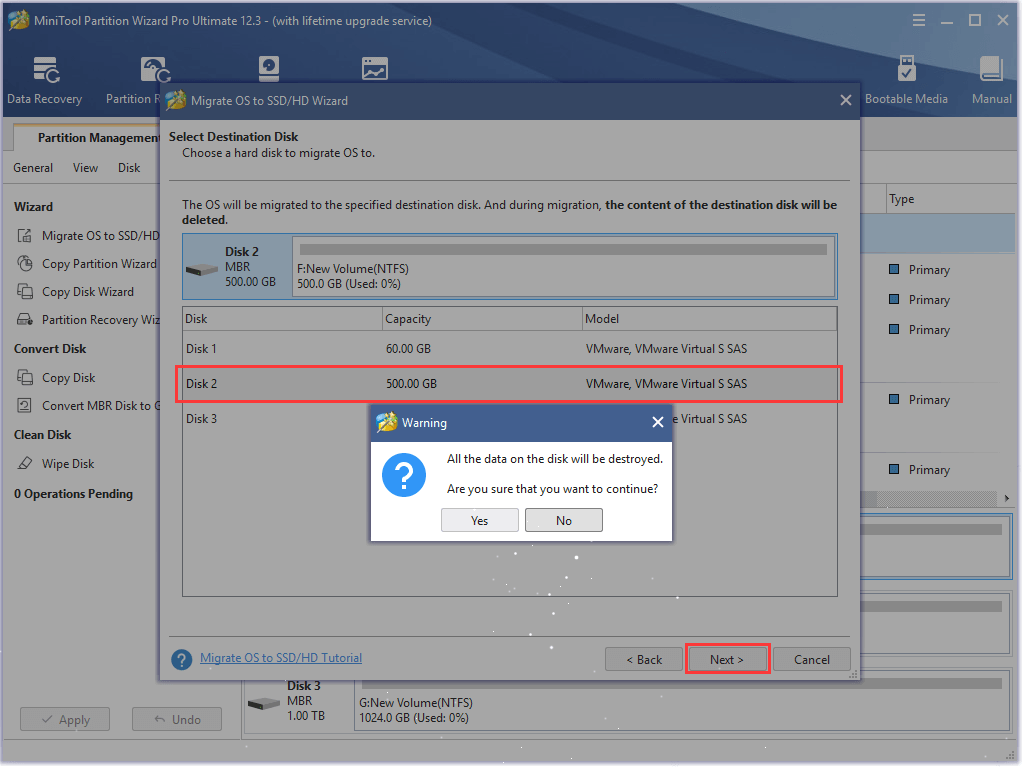Viewport: 1023px width, 767px height.
Task: Open the Disk Benchmark toolbar icon
Action: tap(269, 68)
